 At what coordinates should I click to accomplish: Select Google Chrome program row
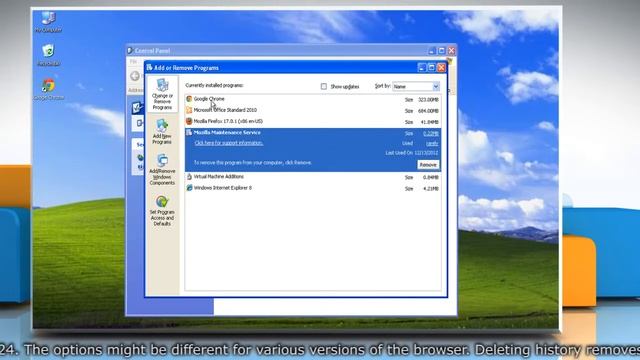coord(313,99)
